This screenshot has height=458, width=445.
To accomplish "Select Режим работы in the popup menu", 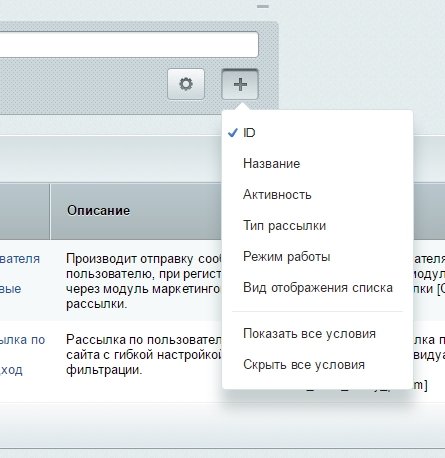I will [x=317, y=257].
